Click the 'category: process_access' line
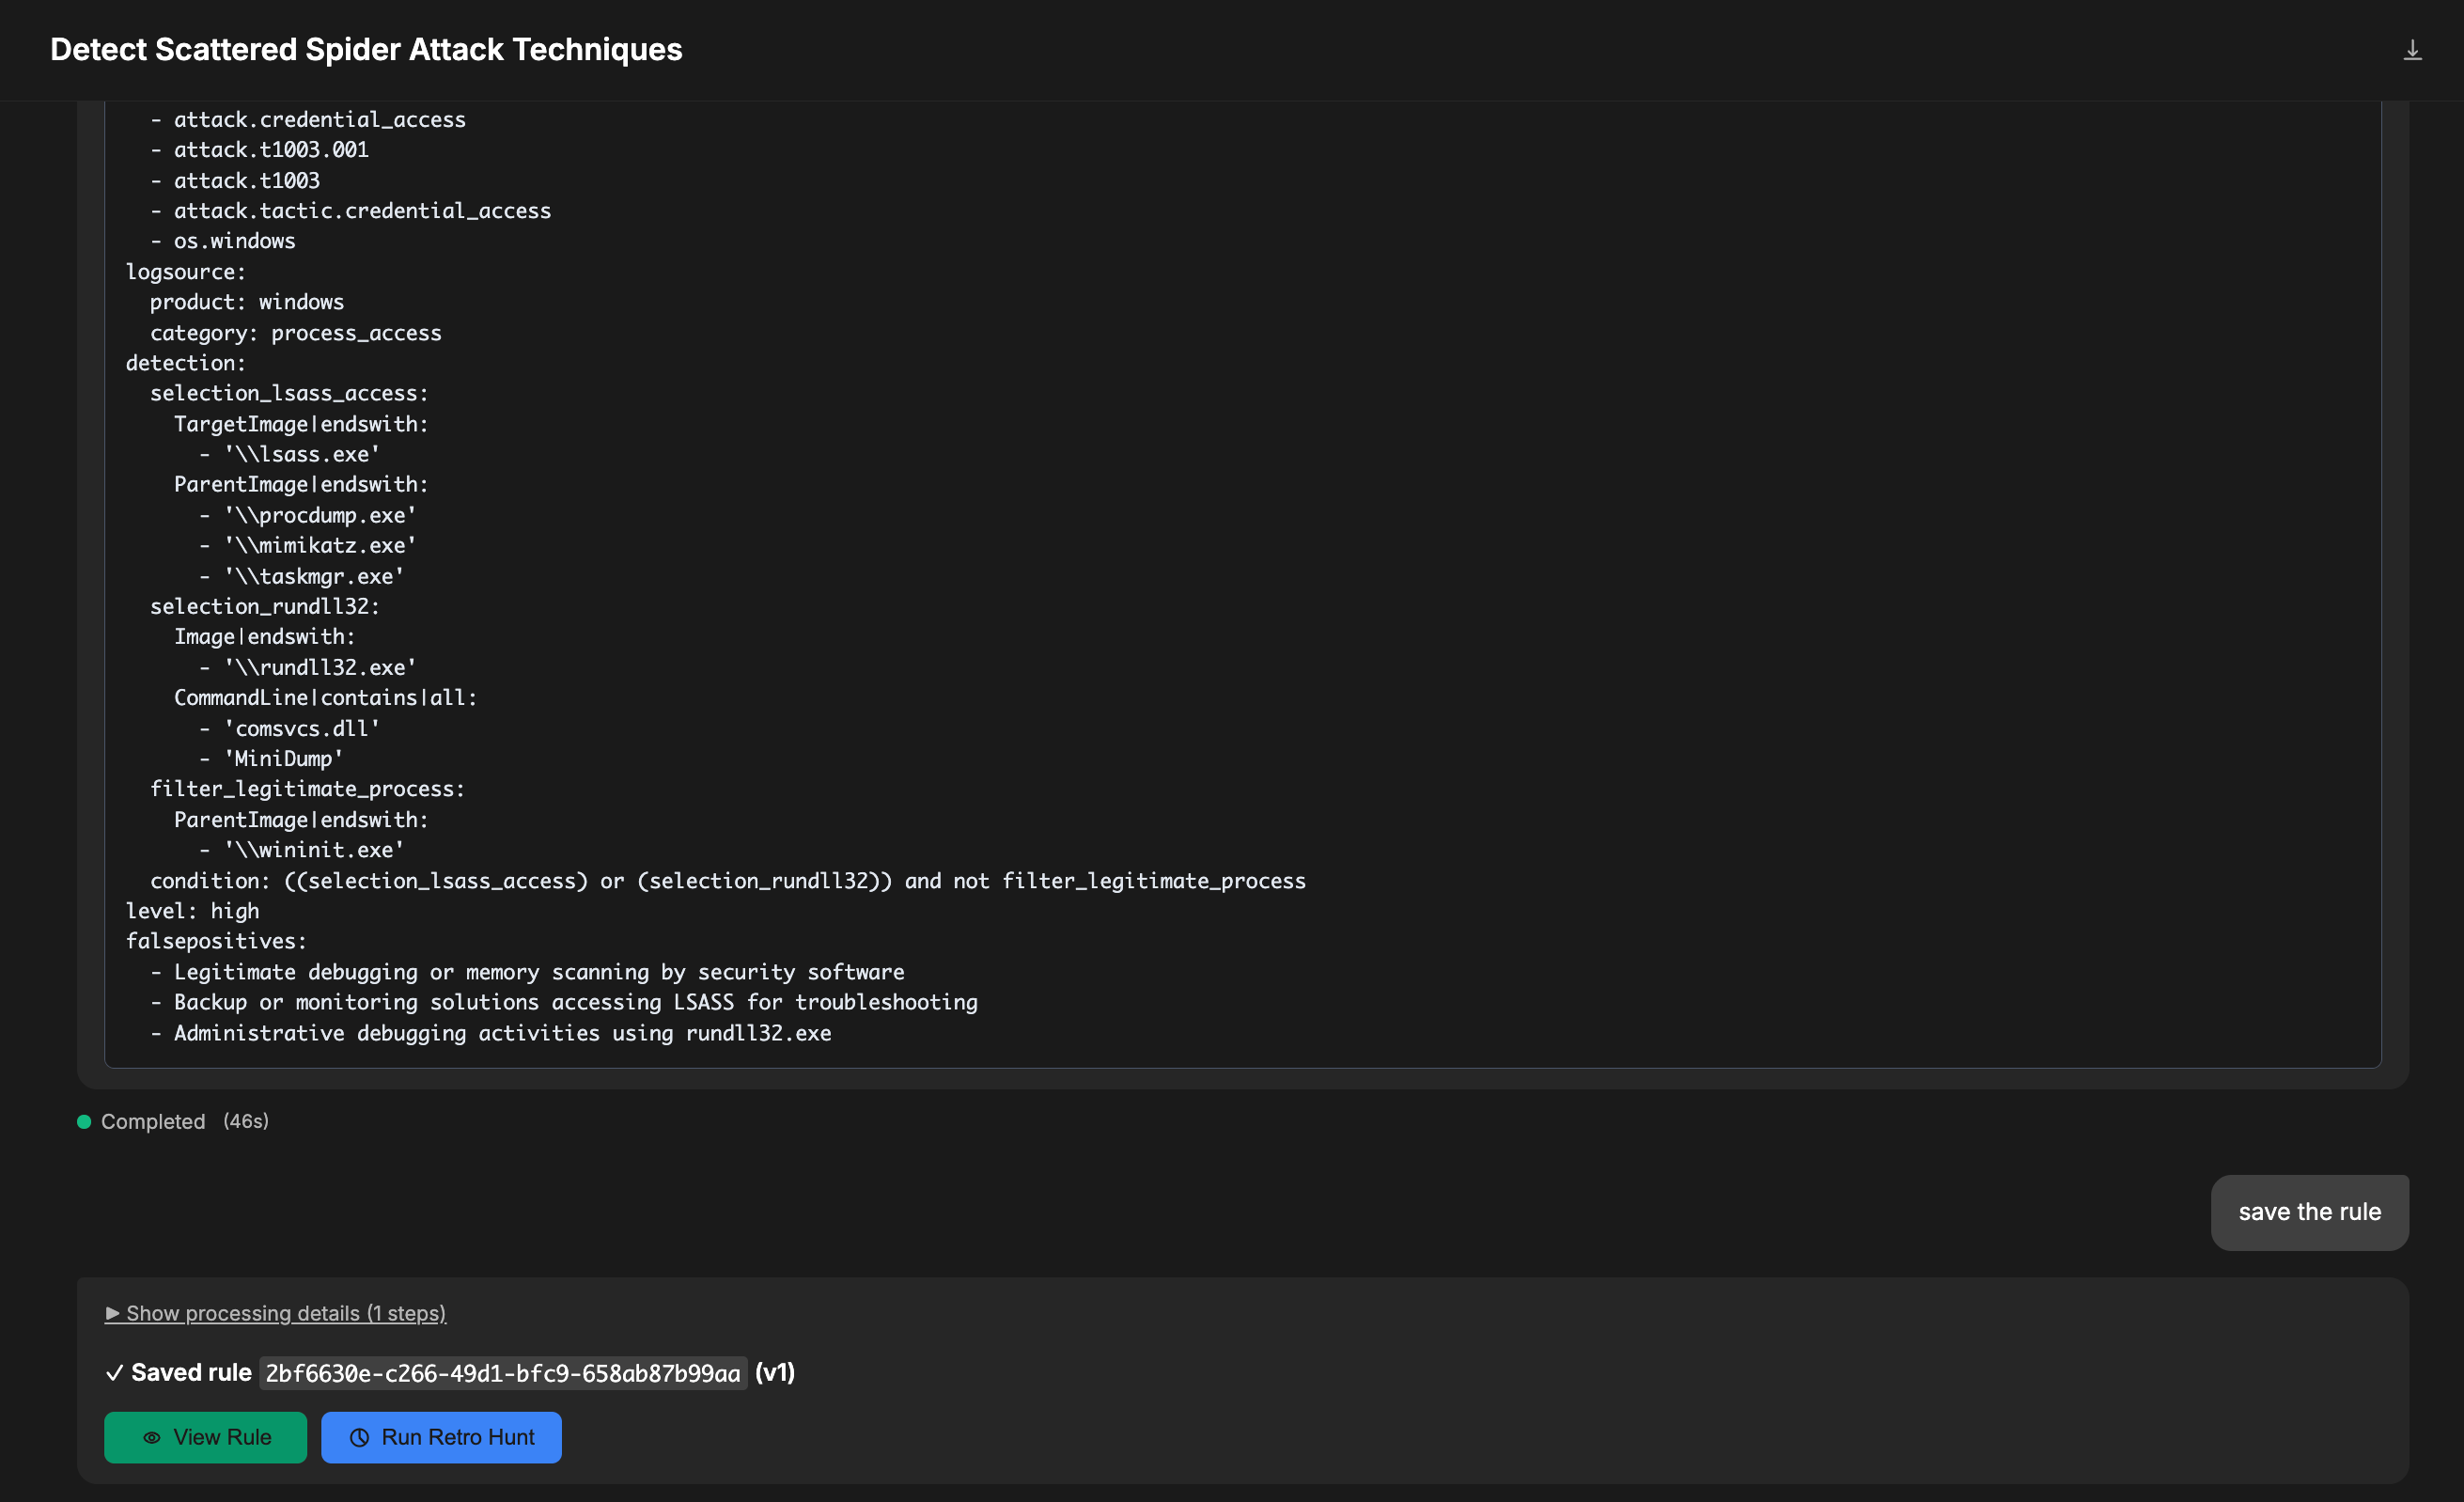The image size is (2464, 1502). (295, 332)
